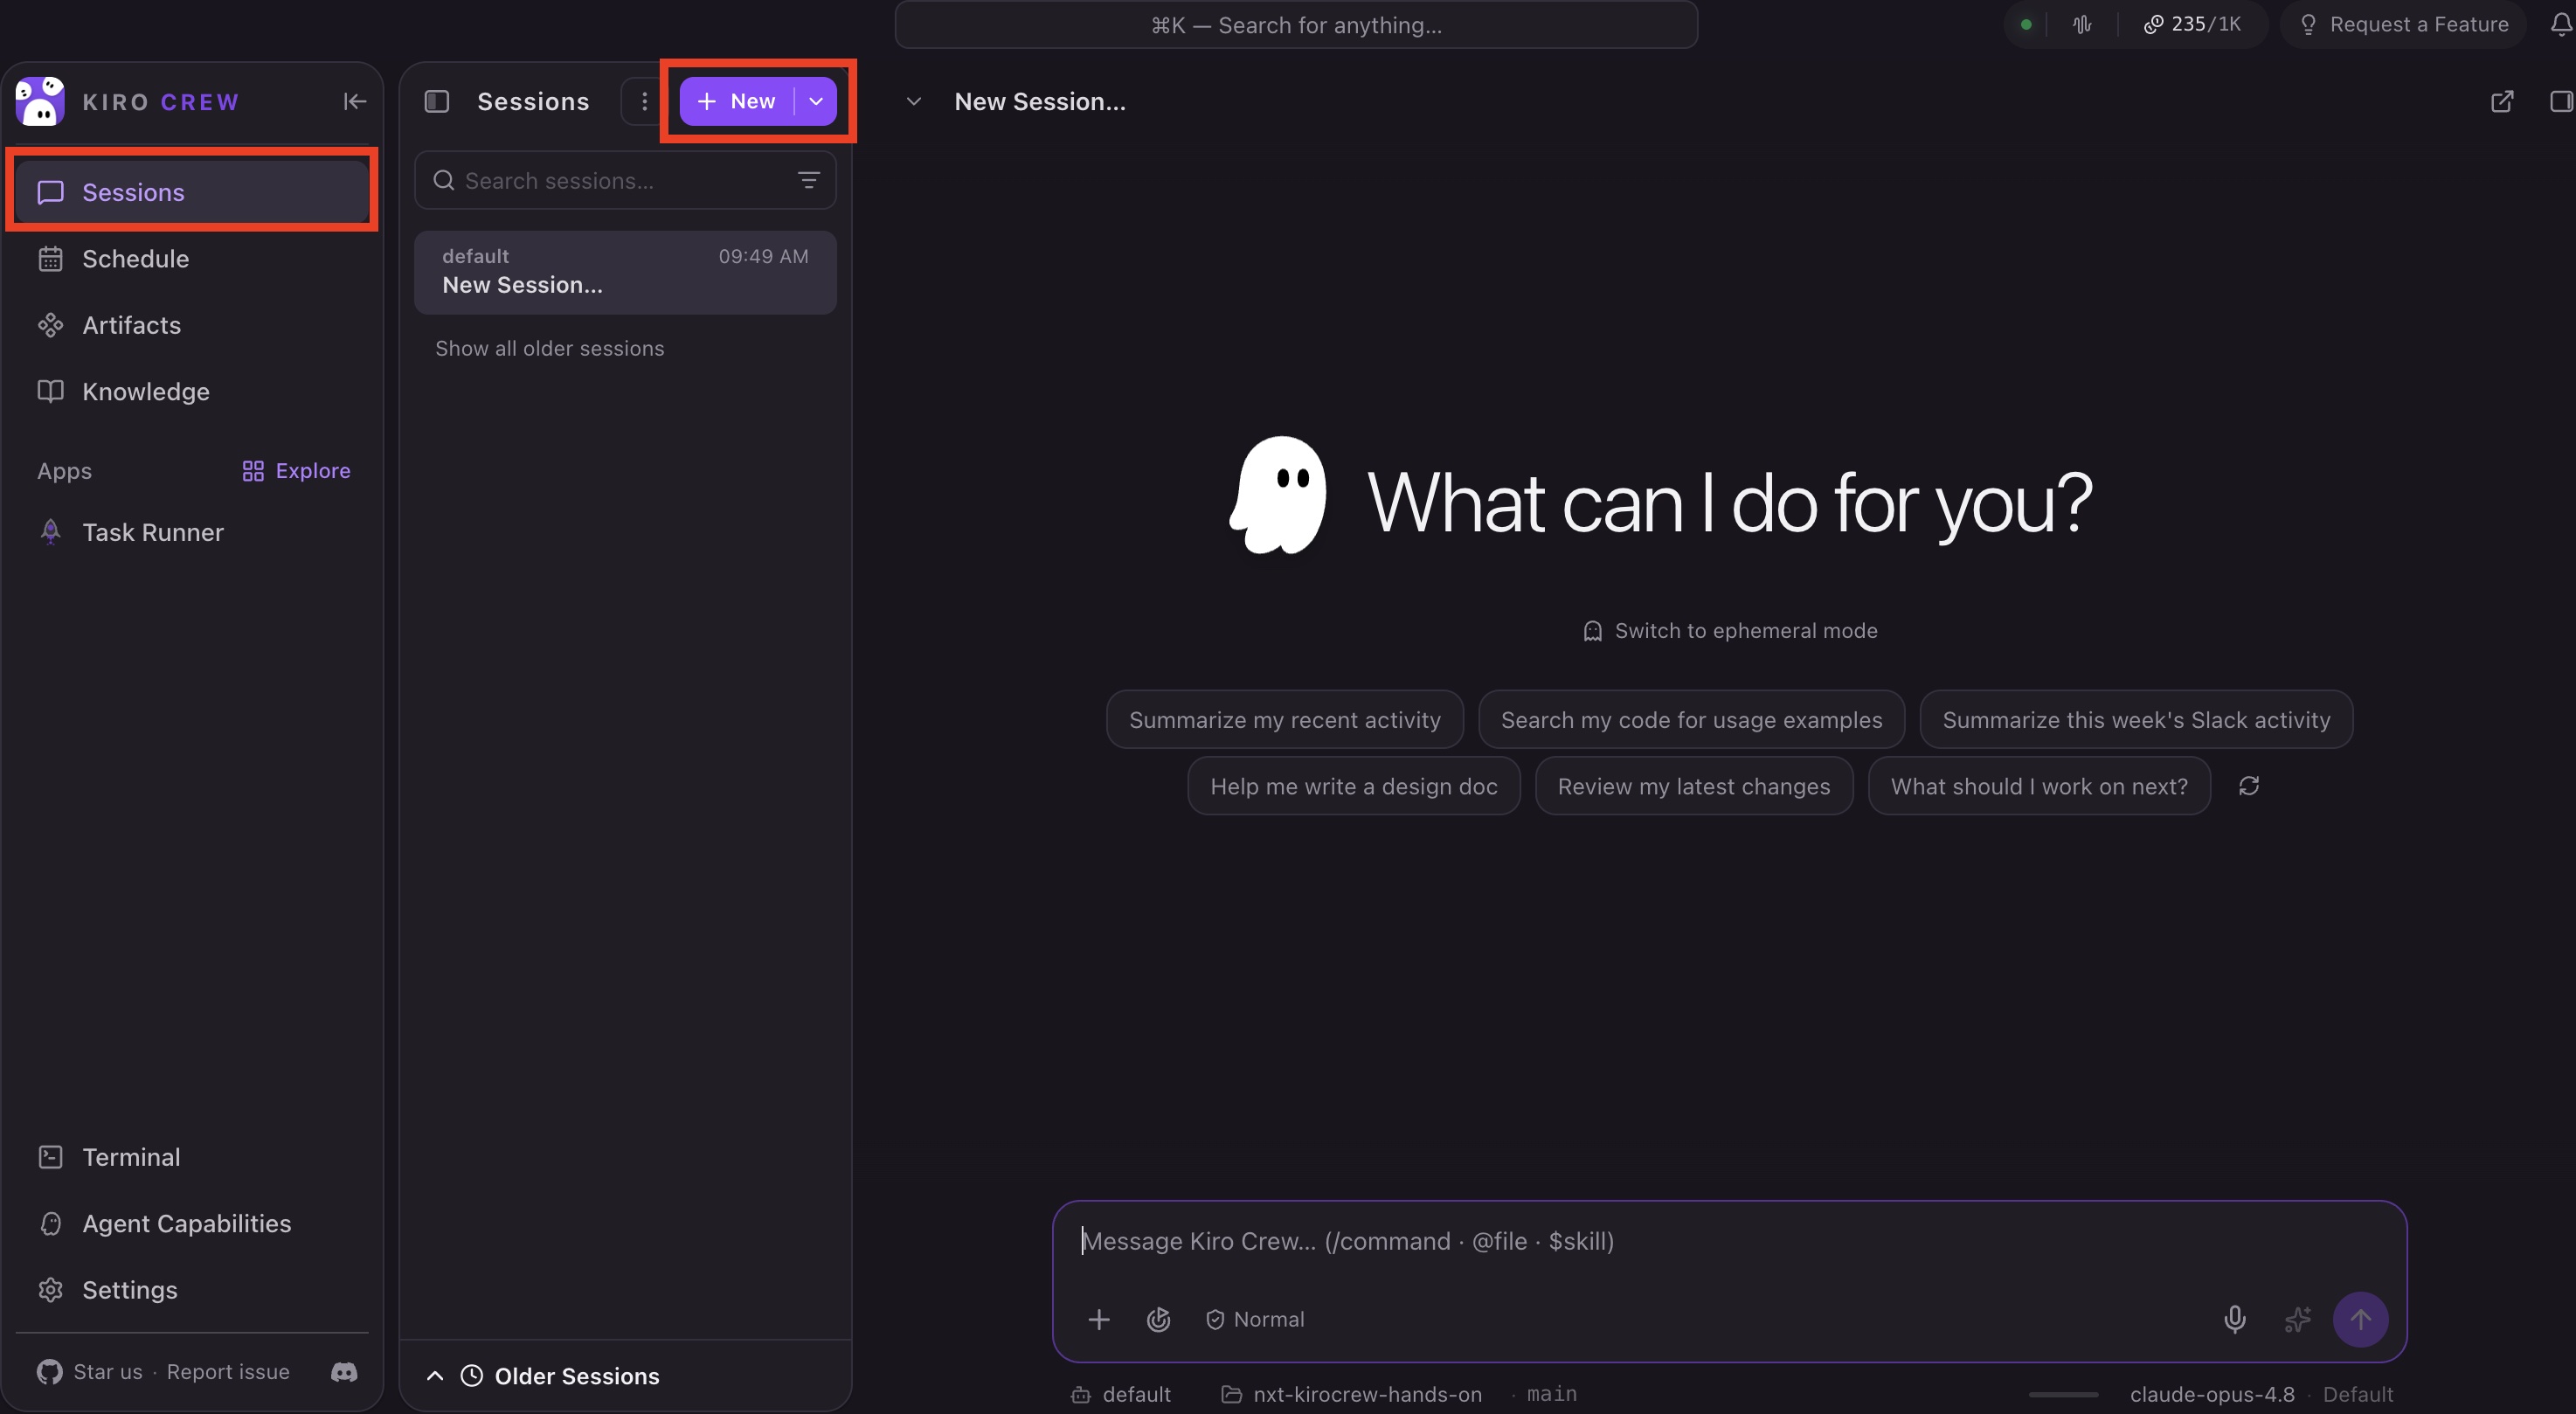Pick Summarize this week's Slack activity
Viewport: 2576px width, 1414px height.
point(2136,720)
